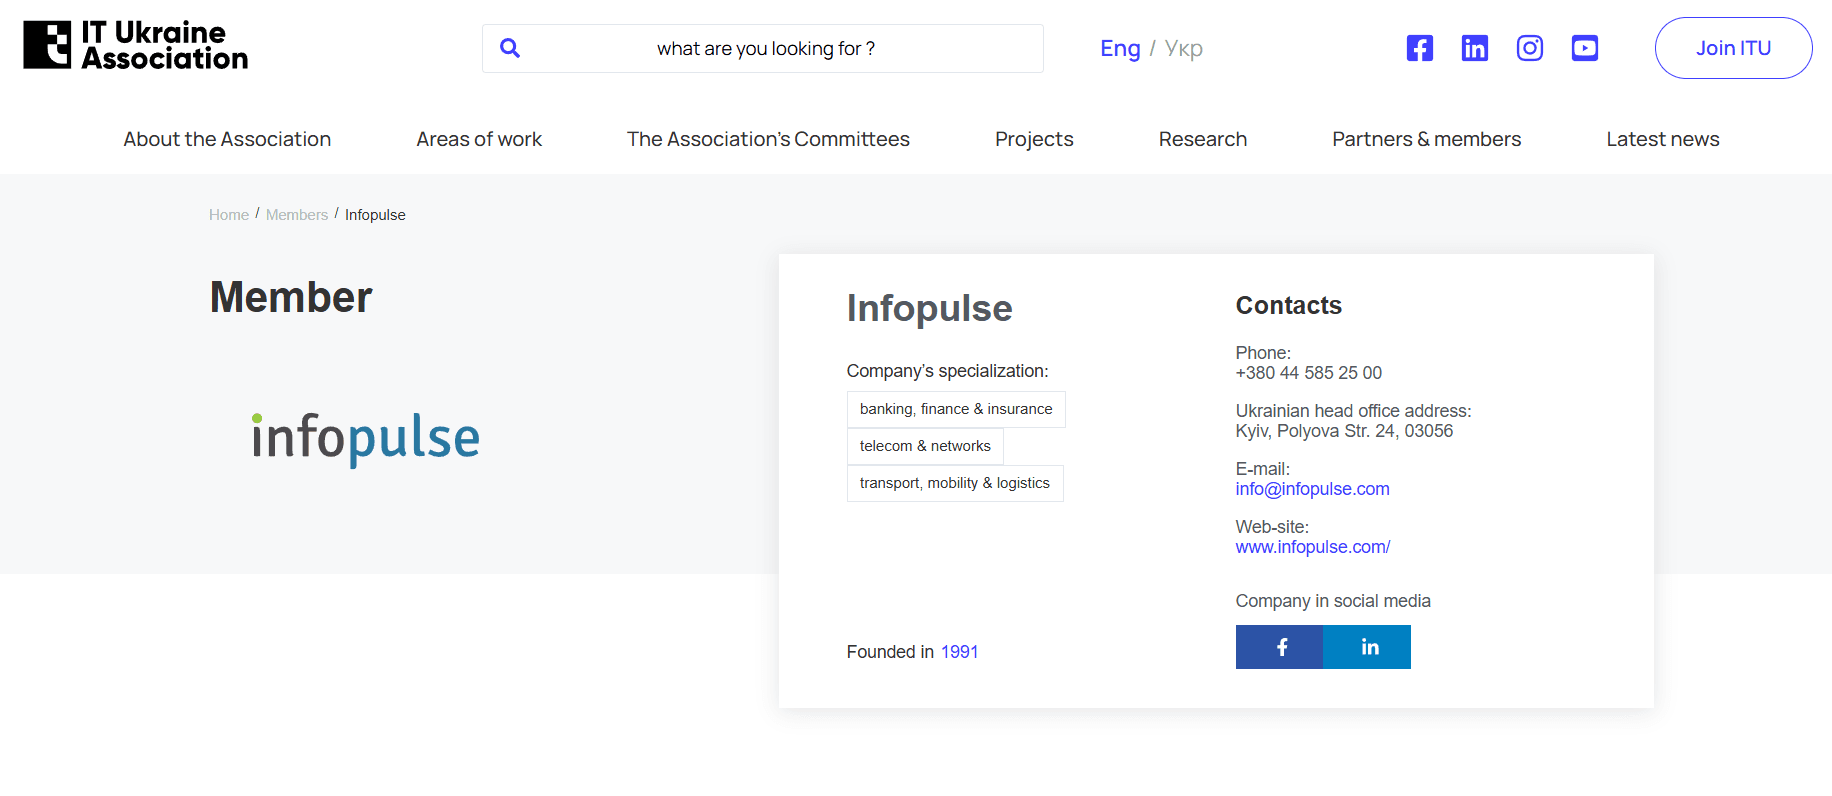
Task: Select the 'banking, finance & insurance' tag
Action: (956, 409)
